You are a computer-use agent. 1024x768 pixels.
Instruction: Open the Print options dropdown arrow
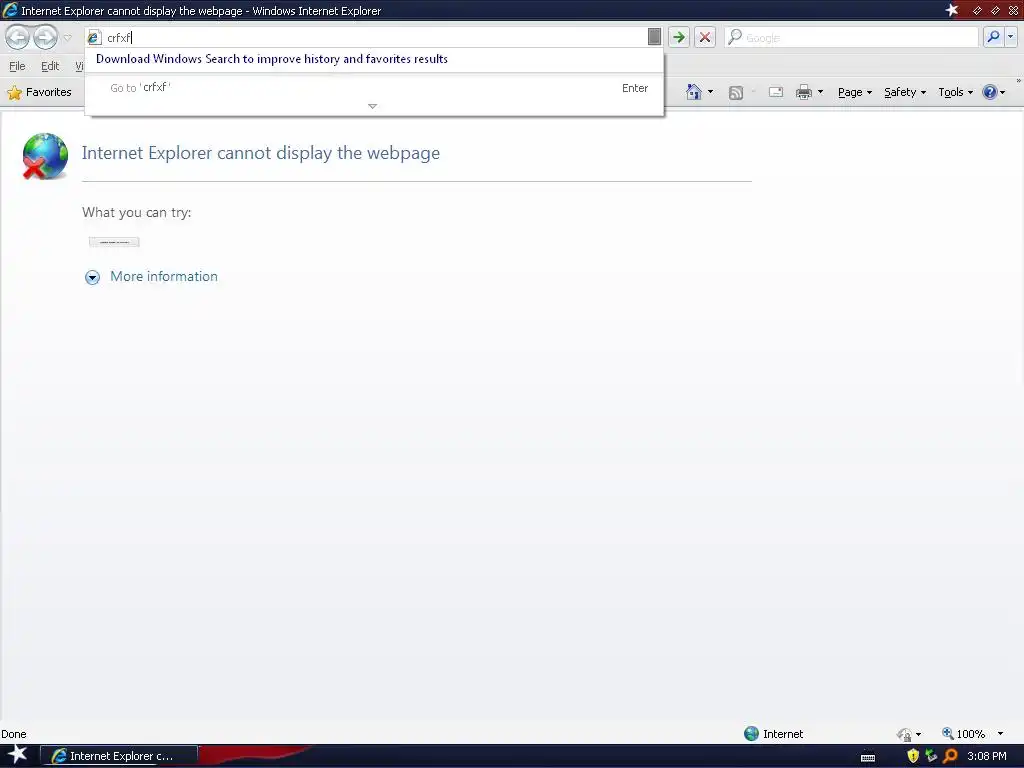click(x=820, y=92)
